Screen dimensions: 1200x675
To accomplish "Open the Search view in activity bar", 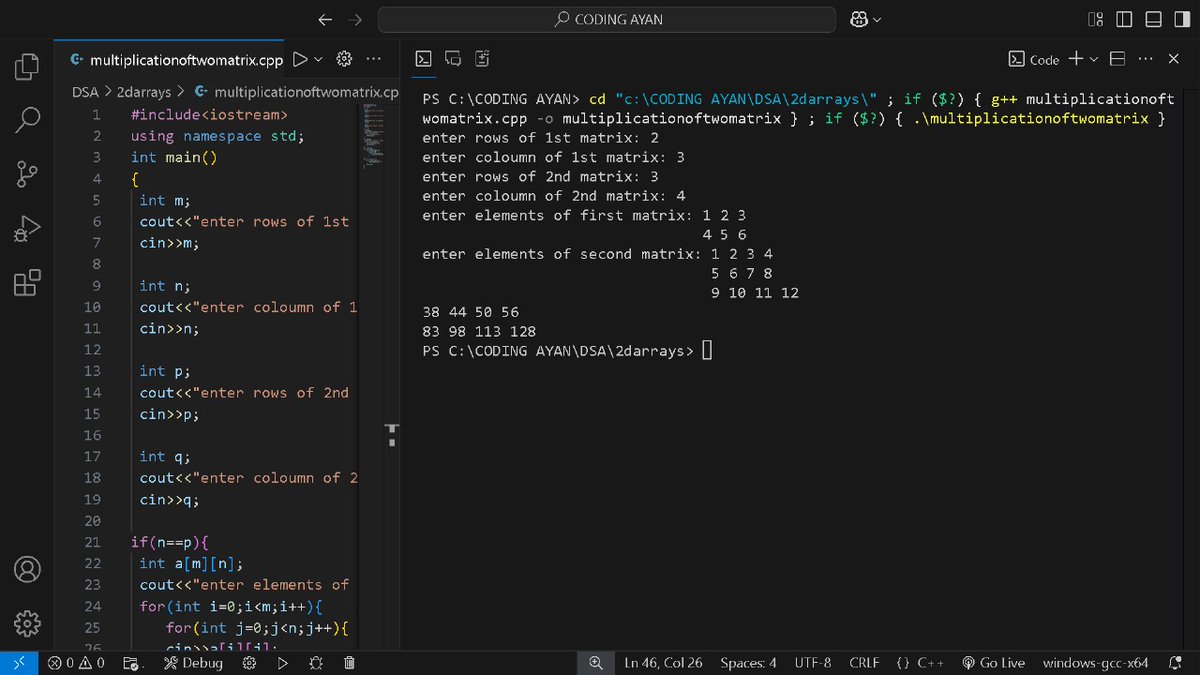I will tap(27, 120).
